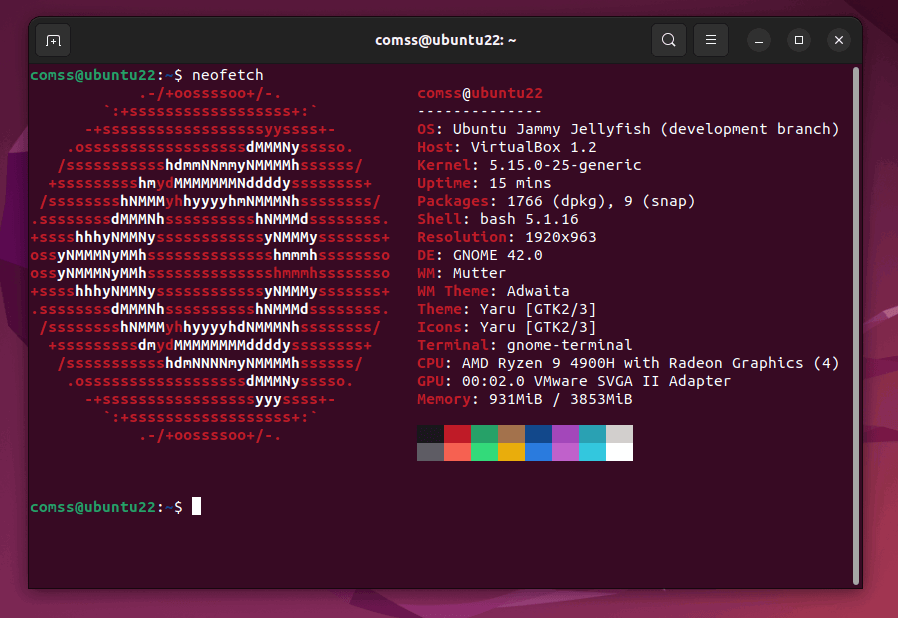Click the brown color block

[511, 434]
